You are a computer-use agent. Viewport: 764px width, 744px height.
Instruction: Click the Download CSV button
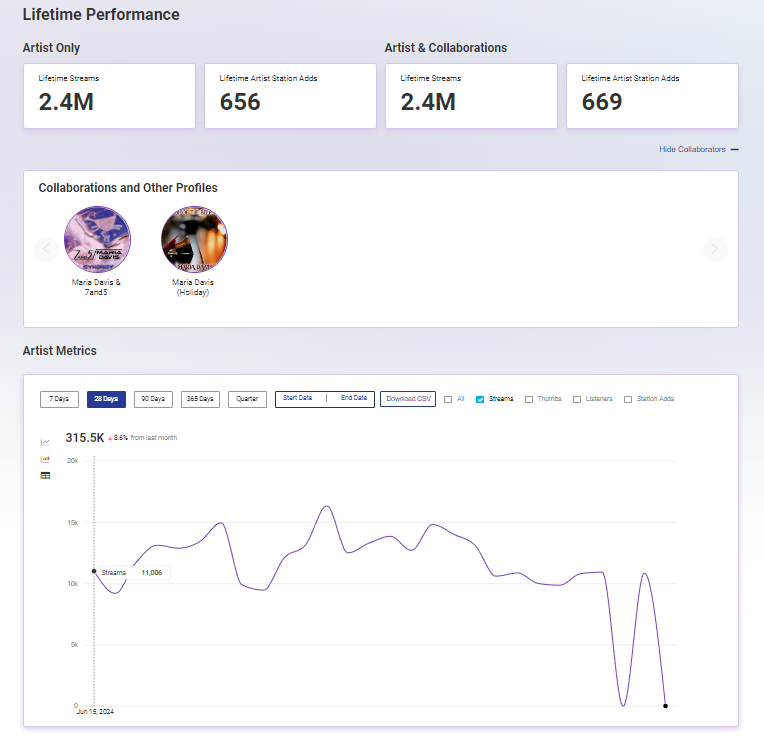[x=407, y=399]
